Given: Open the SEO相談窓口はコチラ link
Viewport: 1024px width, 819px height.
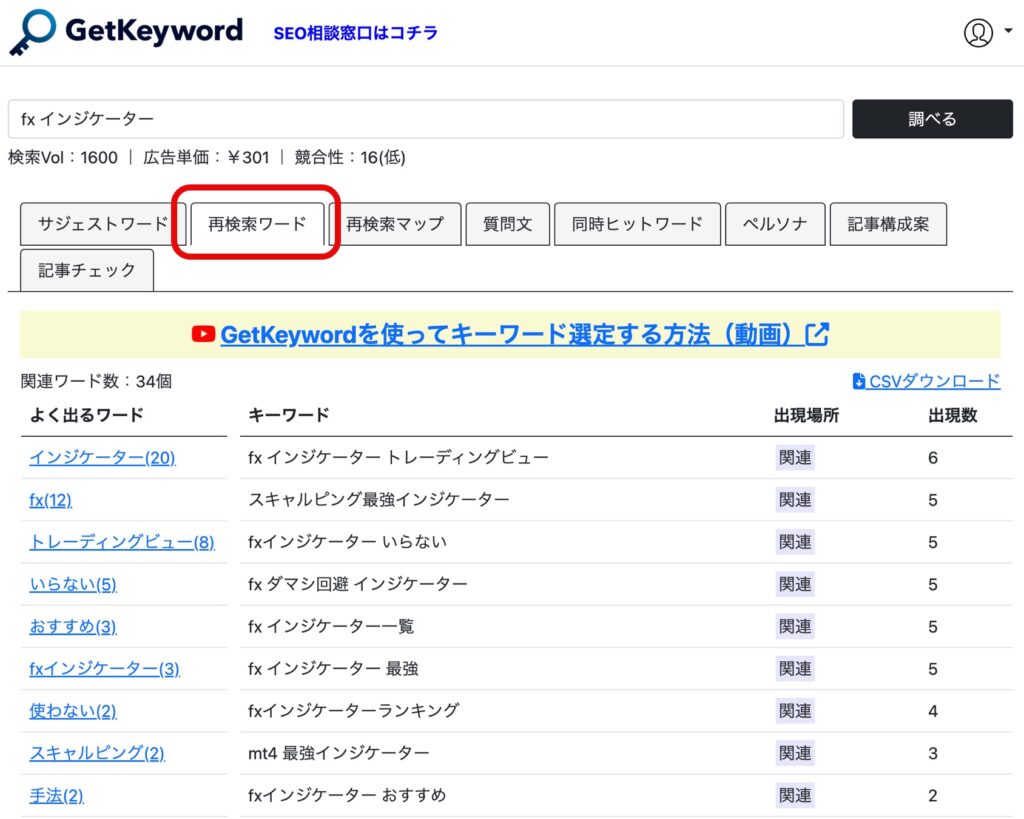Looking at the screenshot, I should (355, 33).
